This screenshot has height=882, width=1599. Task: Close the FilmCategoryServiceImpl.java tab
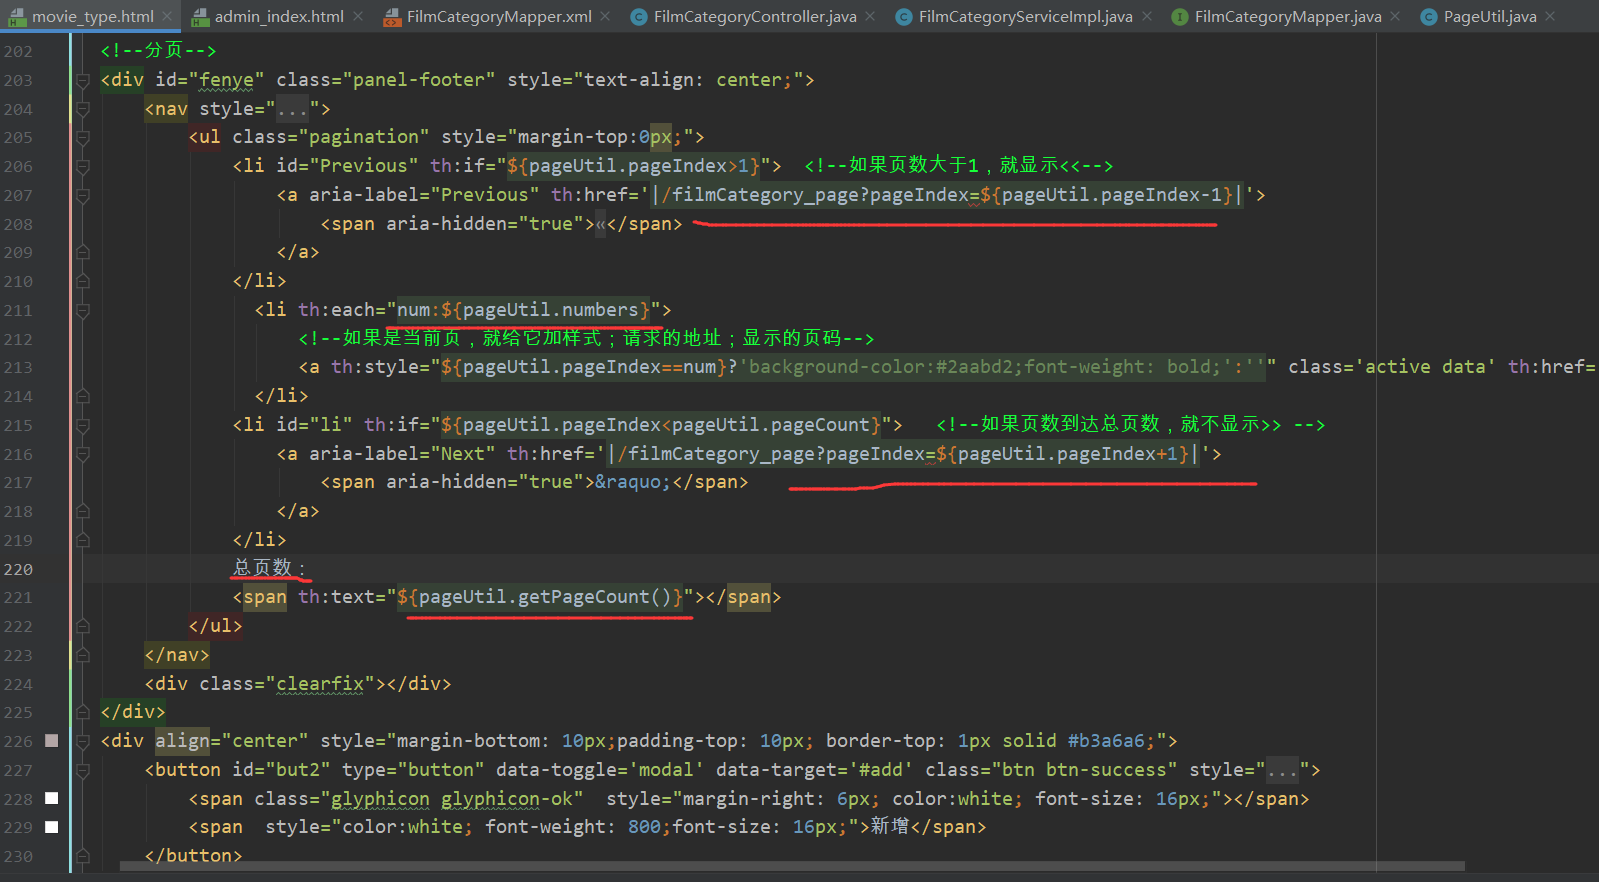pos(1147,16)
